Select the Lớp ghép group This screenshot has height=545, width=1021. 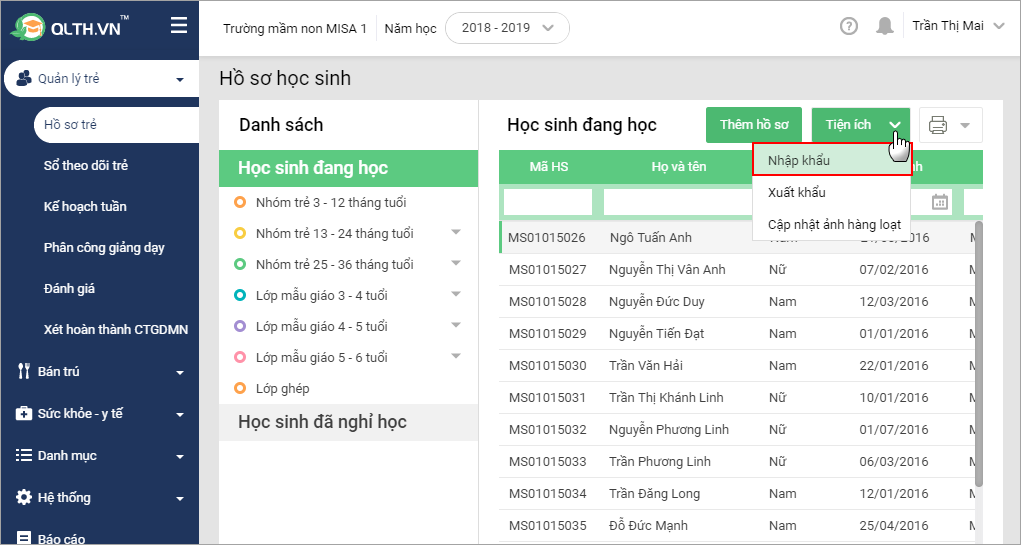pyautogui.click(x=282, y=389)
